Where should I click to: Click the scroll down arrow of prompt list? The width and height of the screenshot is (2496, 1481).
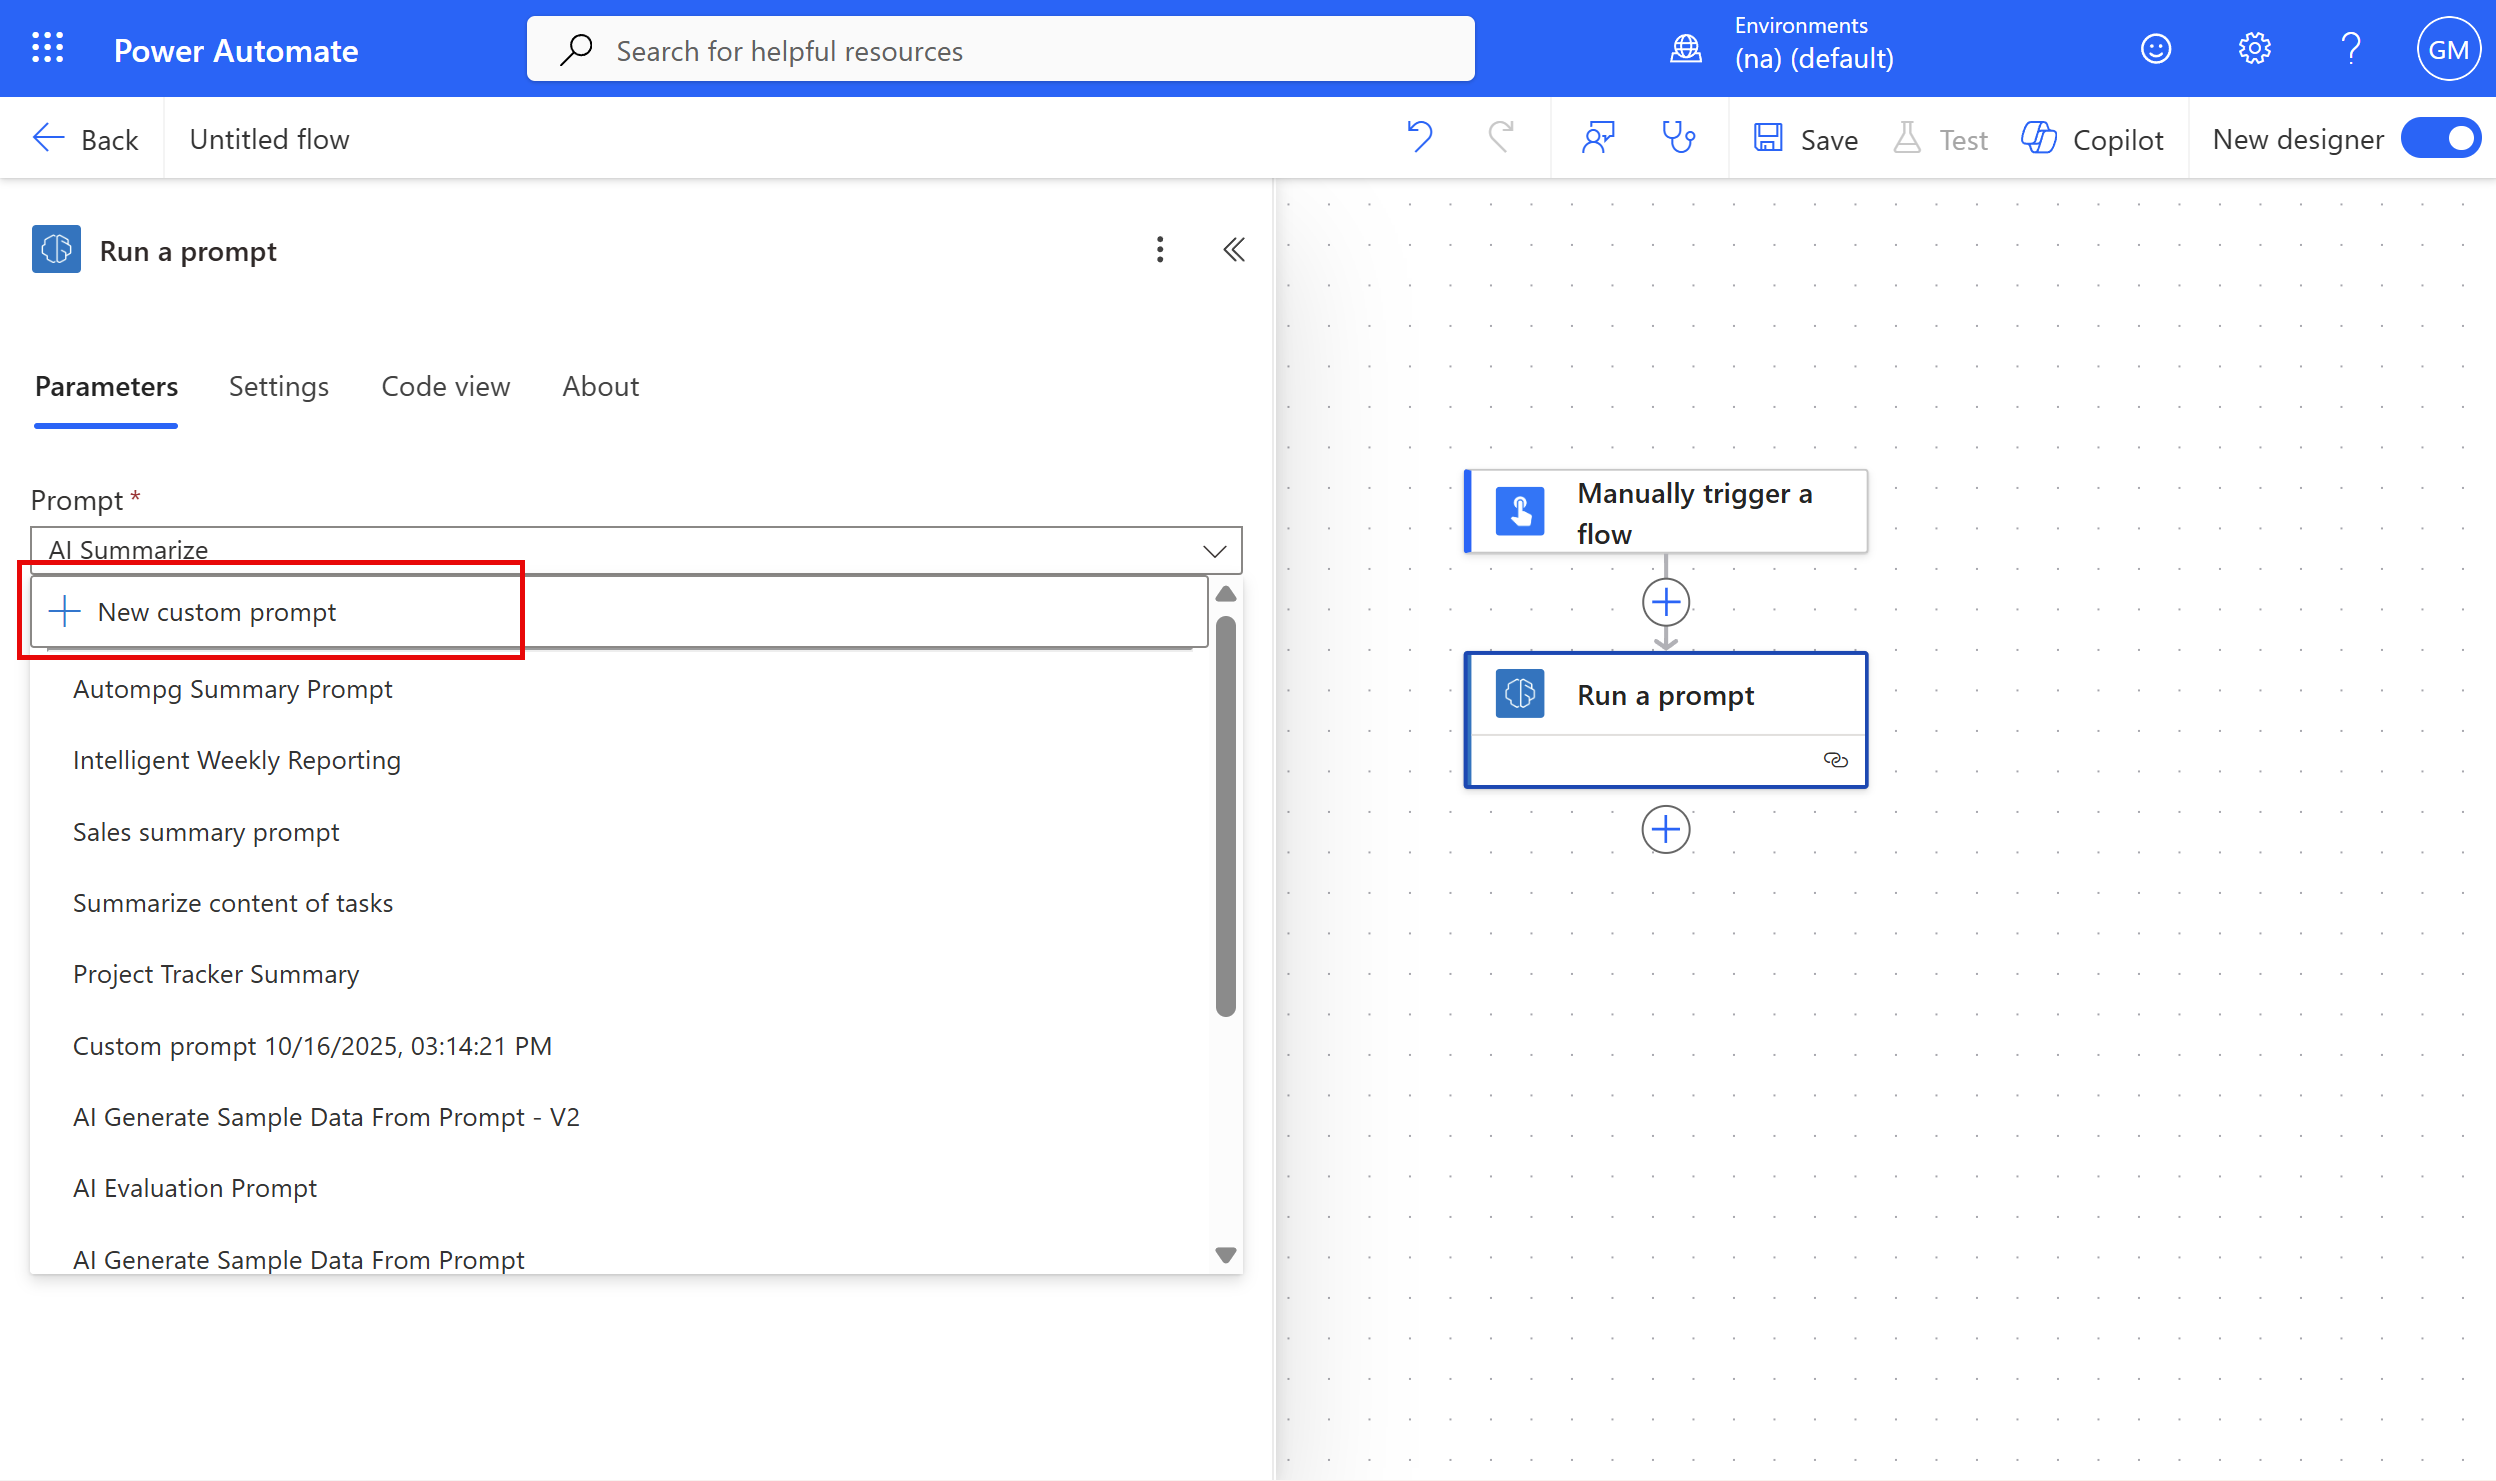(x=1226, y=1255)
